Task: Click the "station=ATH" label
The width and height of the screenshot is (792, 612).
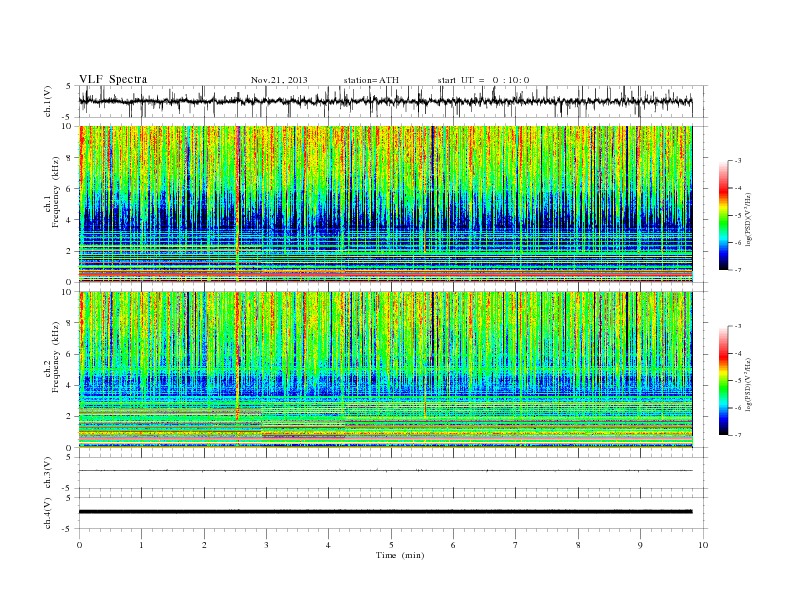Action: point(371,80)
